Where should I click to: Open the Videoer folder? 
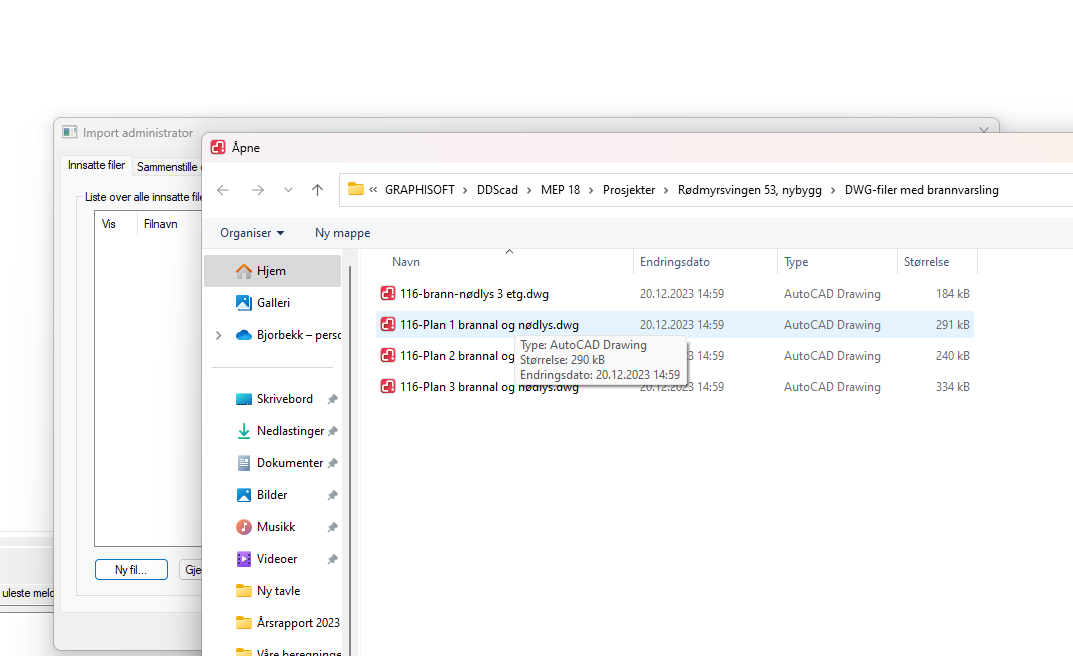276,559
